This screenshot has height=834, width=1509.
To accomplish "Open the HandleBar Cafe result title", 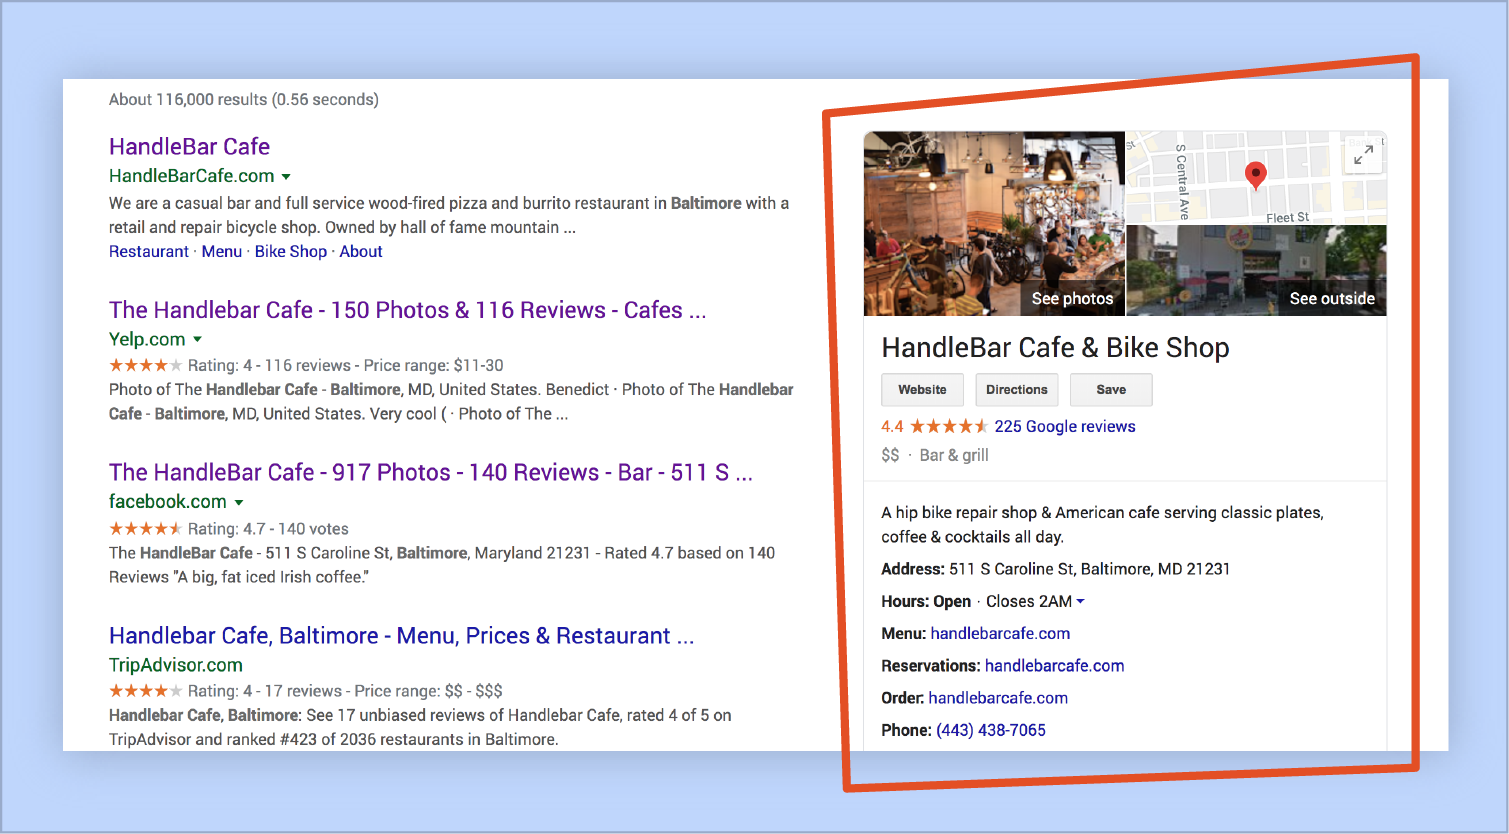I will [189, 147].
